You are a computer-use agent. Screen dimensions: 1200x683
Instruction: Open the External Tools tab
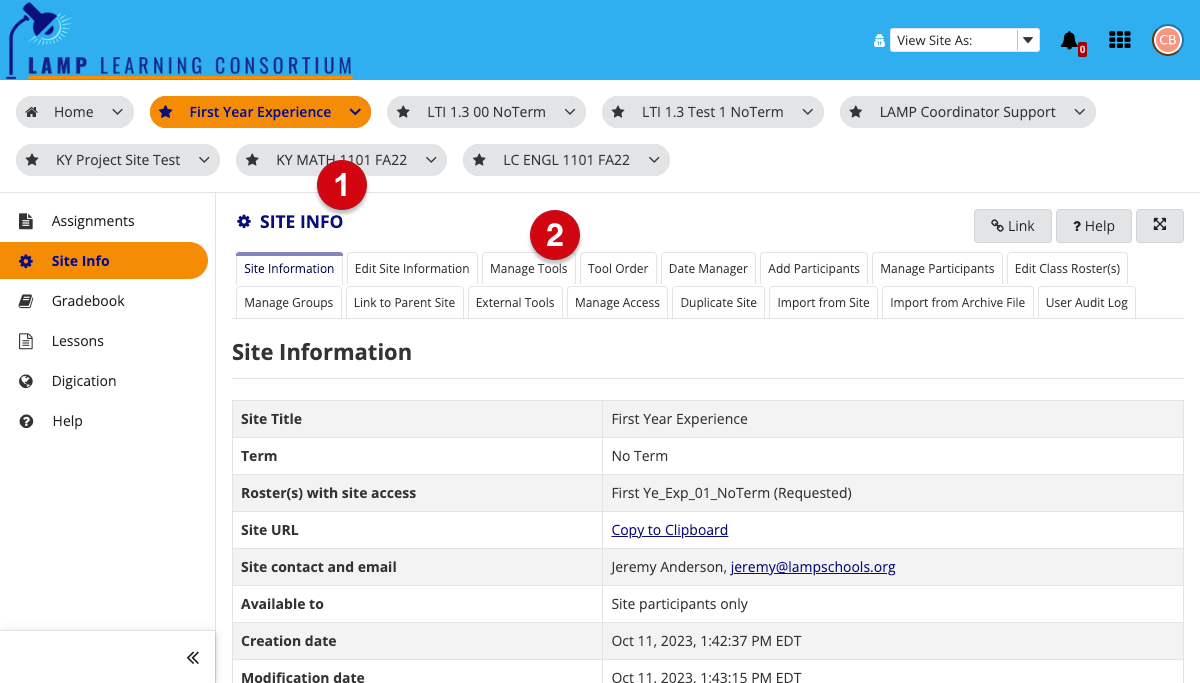click(x=515, y=302)
